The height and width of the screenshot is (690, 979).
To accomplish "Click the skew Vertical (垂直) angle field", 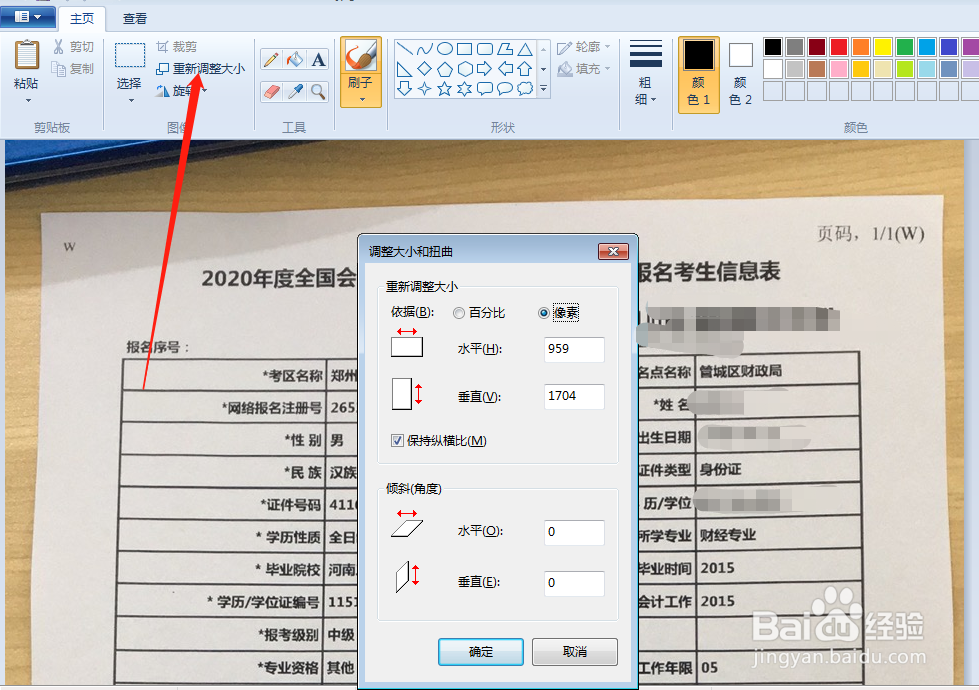I will pos(574,583).
